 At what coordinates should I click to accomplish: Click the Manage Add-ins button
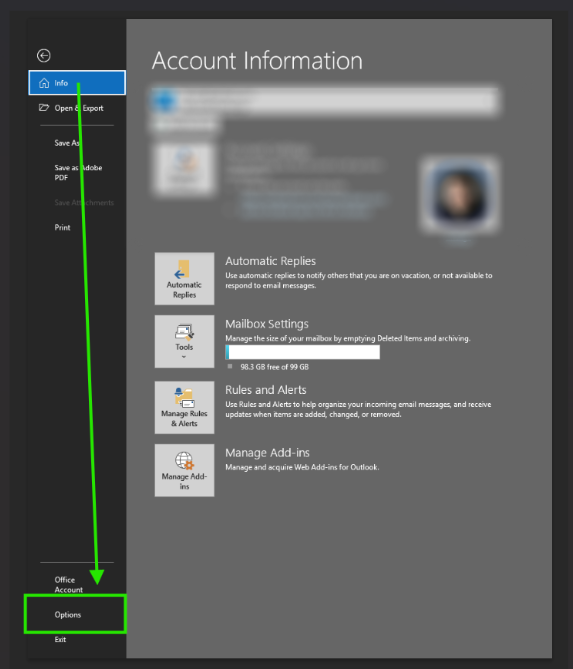184,470
